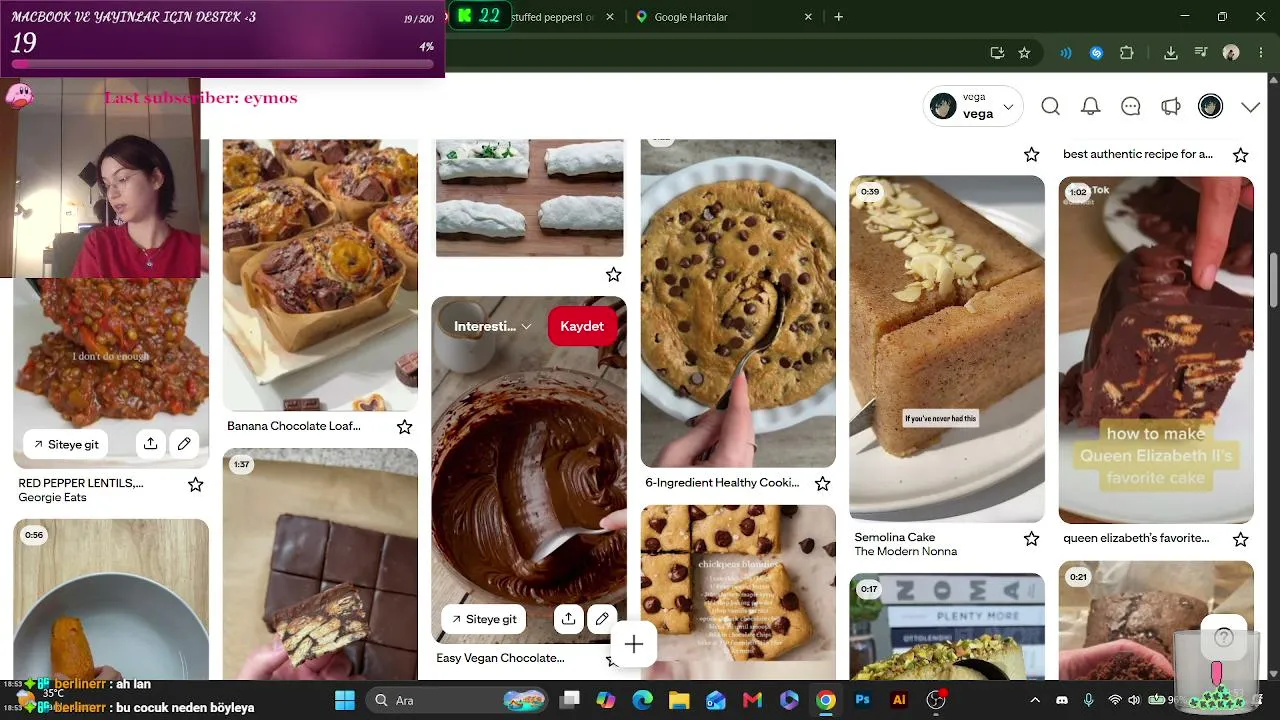Open the Banana Chocolate Loaf title

(294, 426)
